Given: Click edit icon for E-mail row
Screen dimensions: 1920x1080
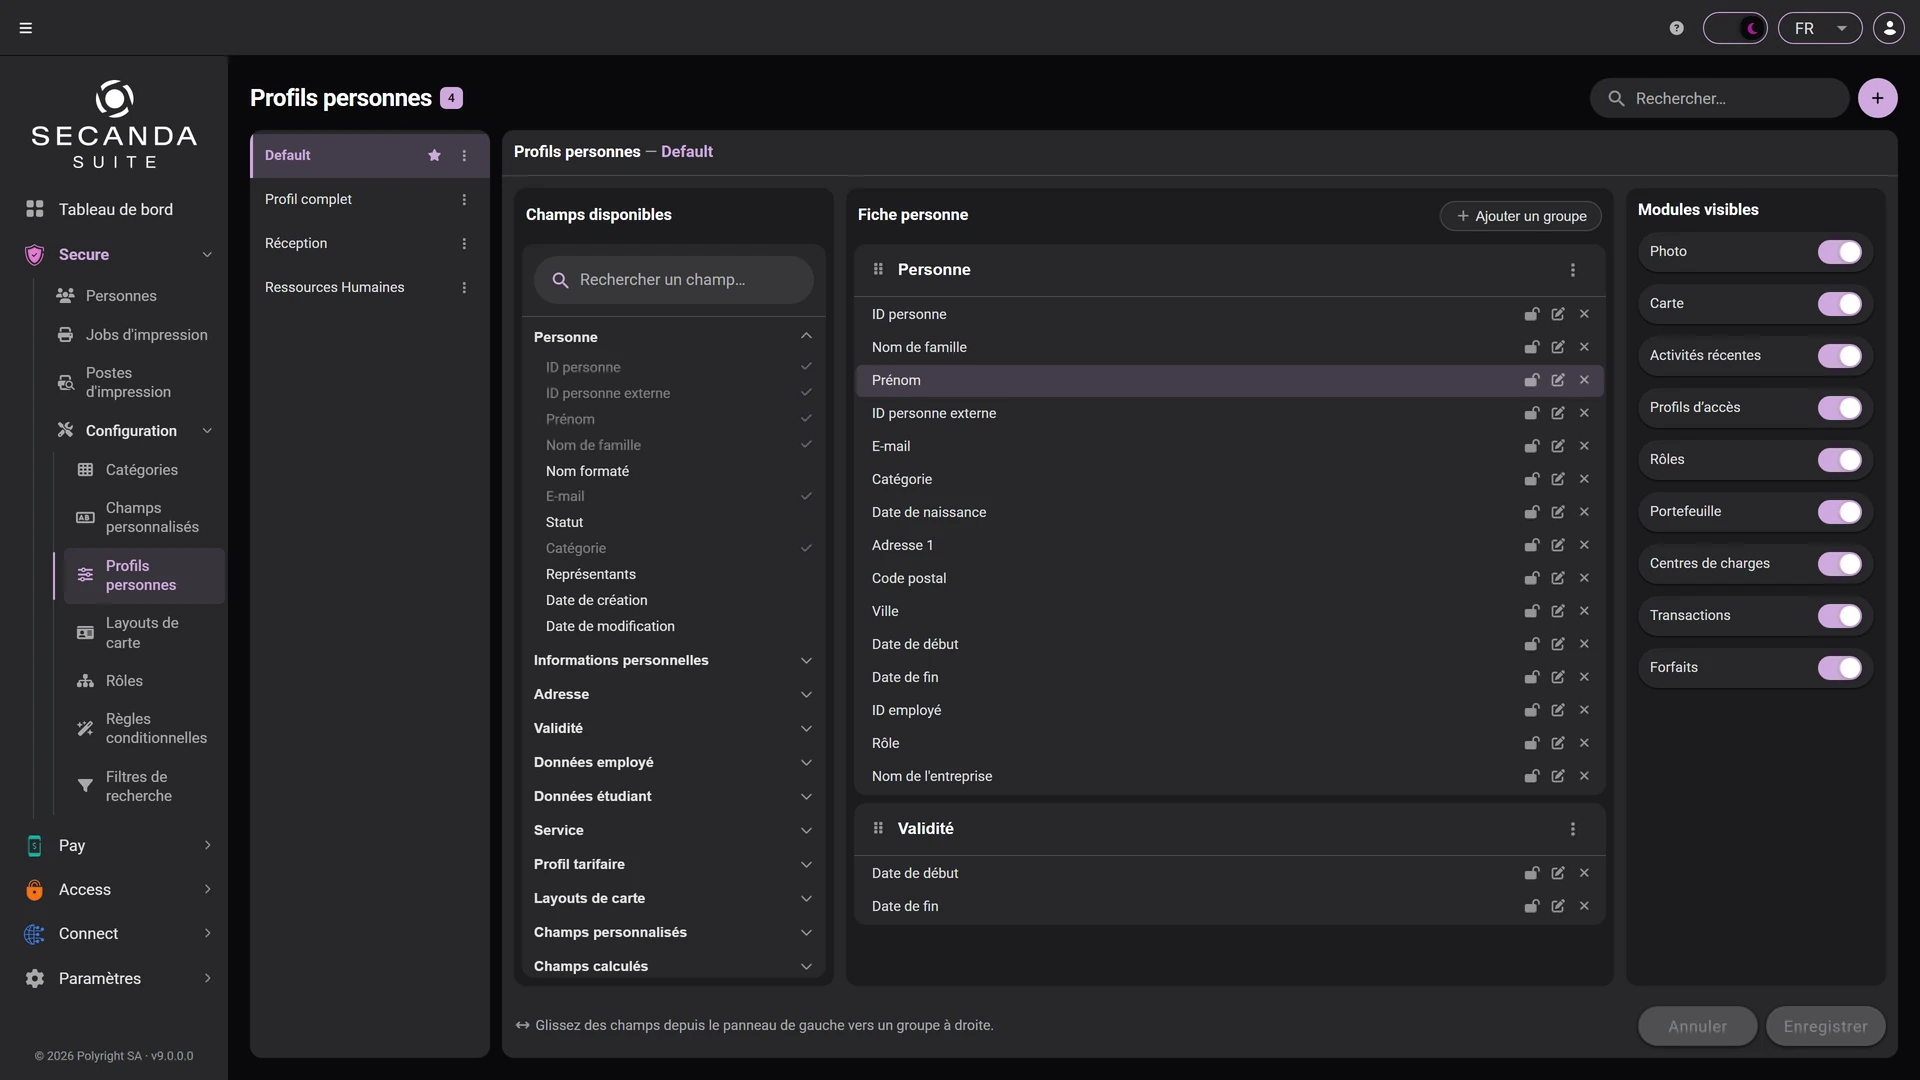Looking at the screenshot, I should 1558,446.
